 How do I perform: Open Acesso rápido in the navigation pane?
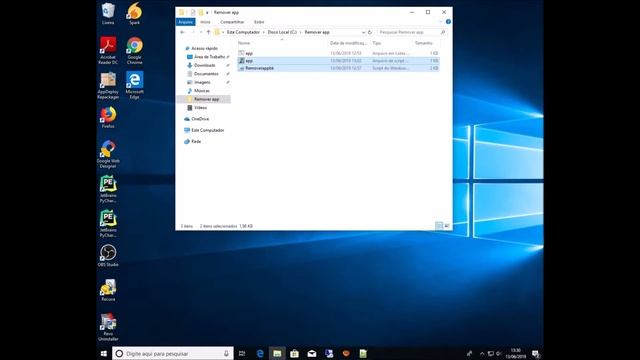(204, 48)
